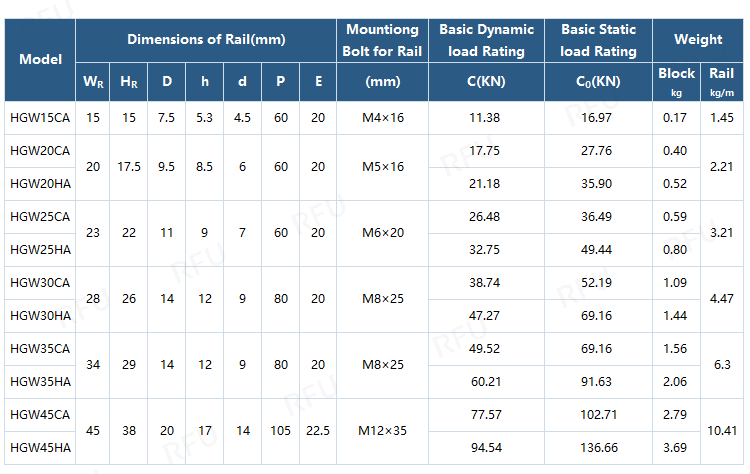
Task: Select the HGW35CA model cell
Action: [x=40, y=349]
